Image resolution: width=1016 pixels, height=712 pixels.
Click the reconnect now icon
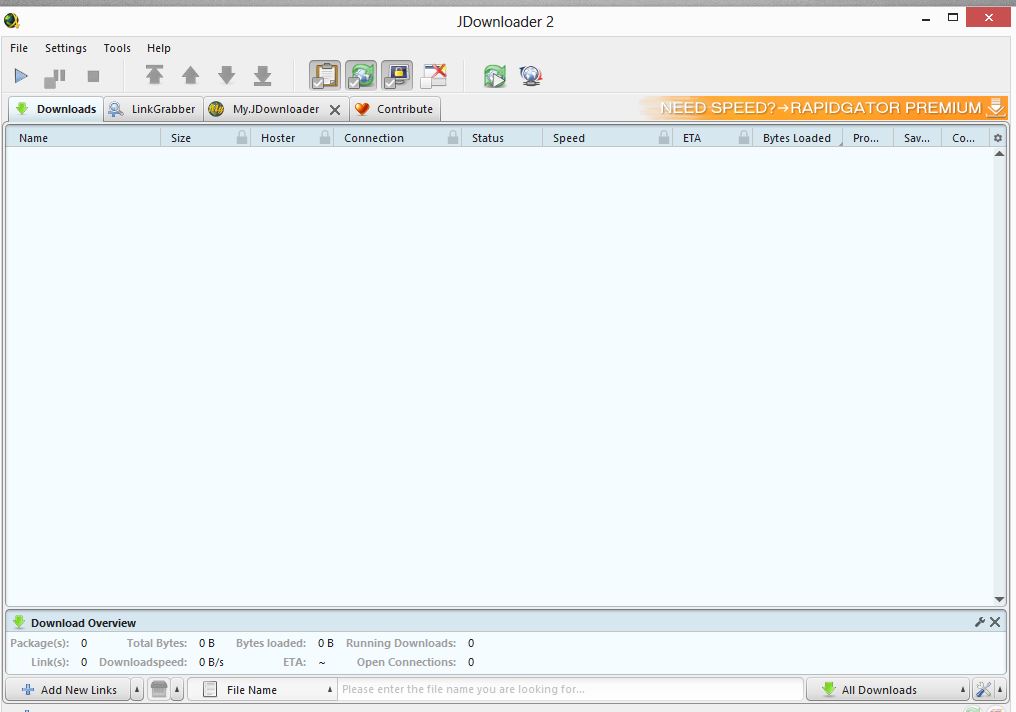(495, 76)
